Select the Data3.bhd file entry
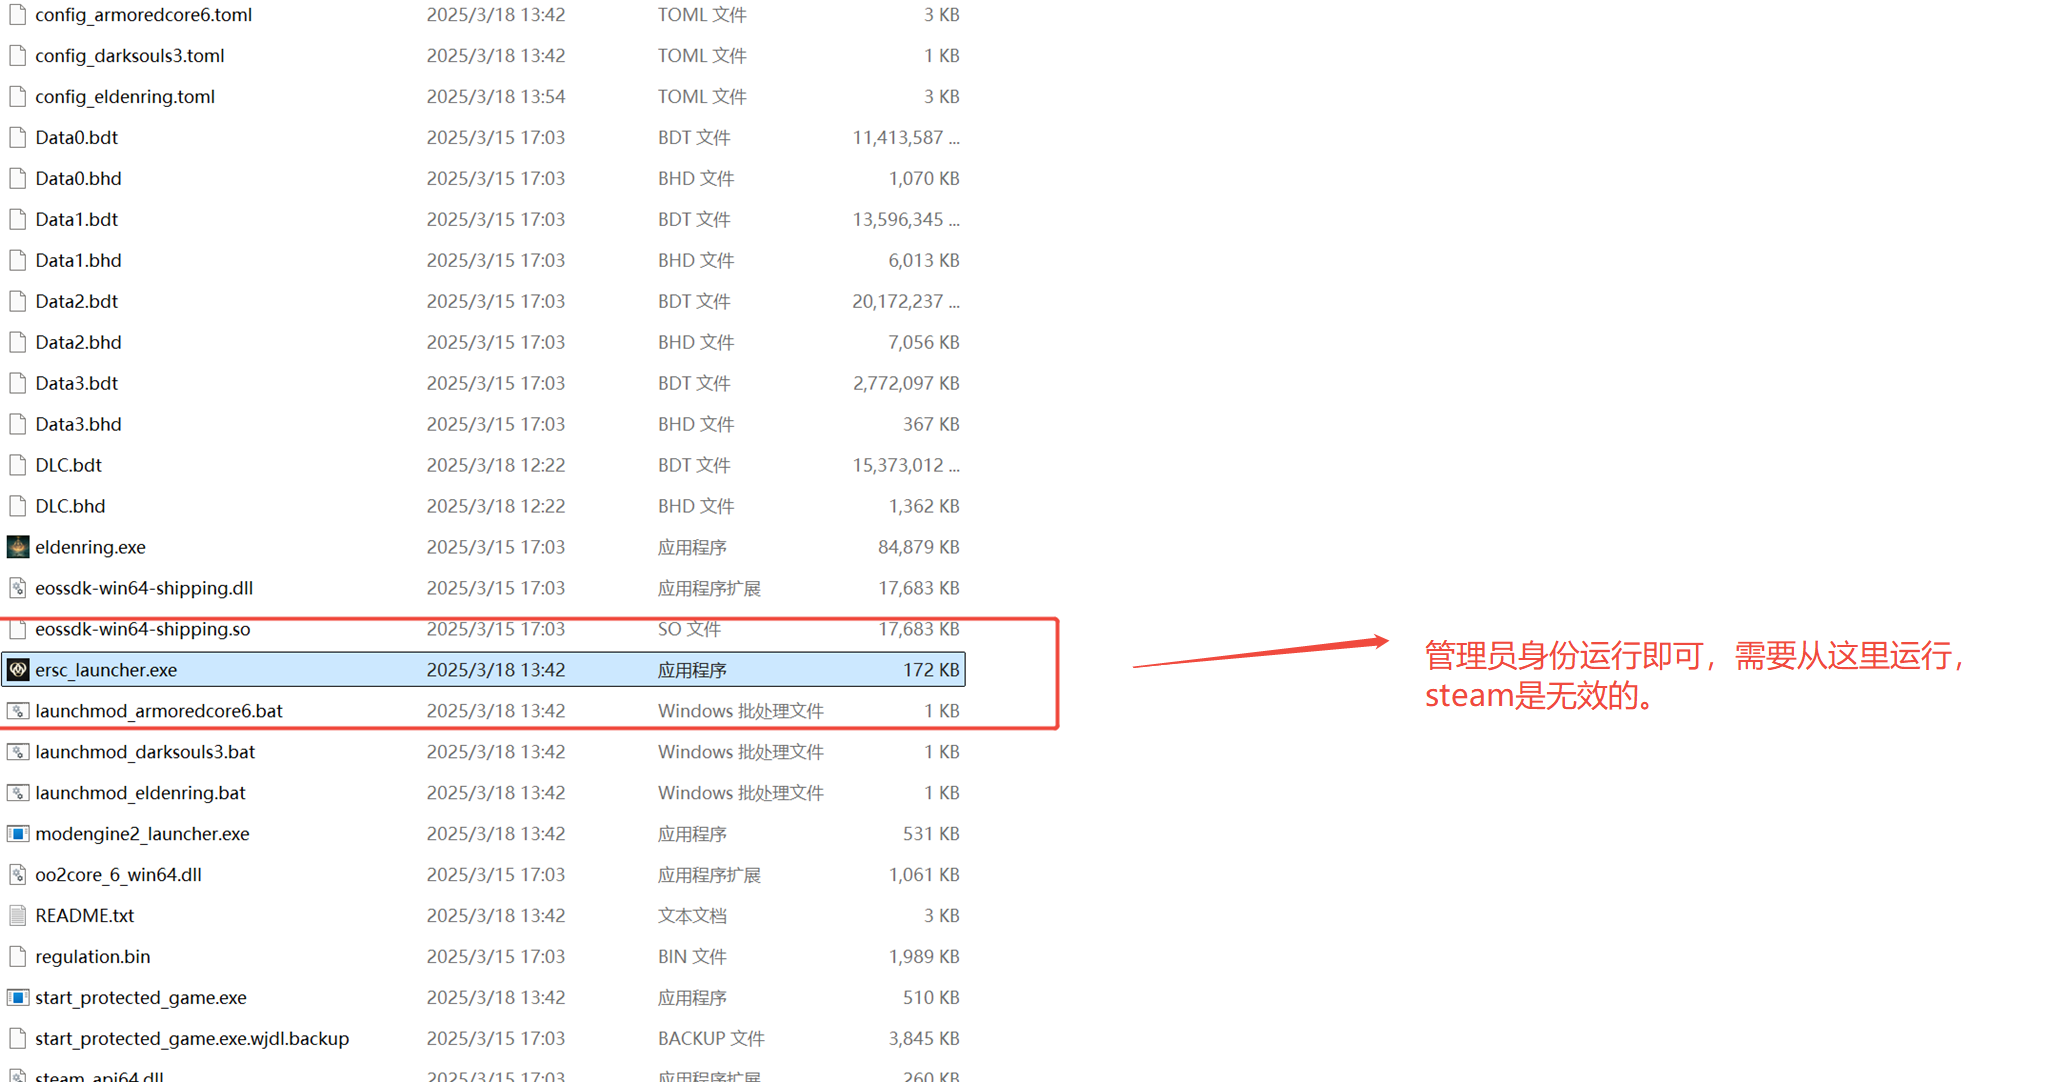Screen dimensions: 2068x1082 pyautogui.click(x=78, y=424)
